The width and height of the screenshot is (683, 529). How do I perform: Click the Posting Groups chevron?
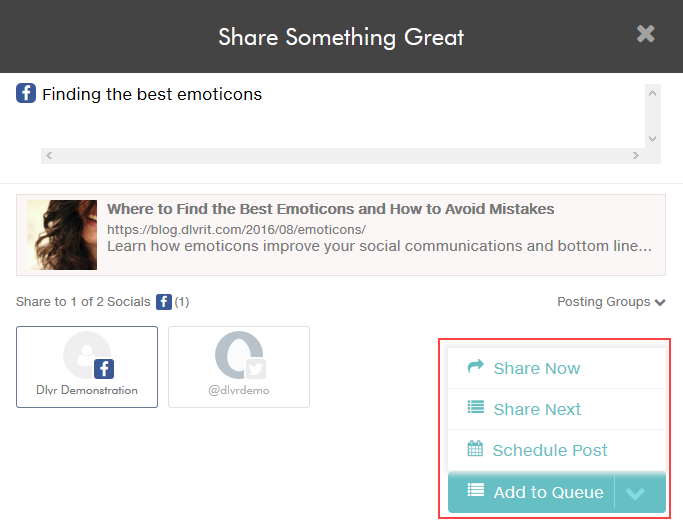660,302
